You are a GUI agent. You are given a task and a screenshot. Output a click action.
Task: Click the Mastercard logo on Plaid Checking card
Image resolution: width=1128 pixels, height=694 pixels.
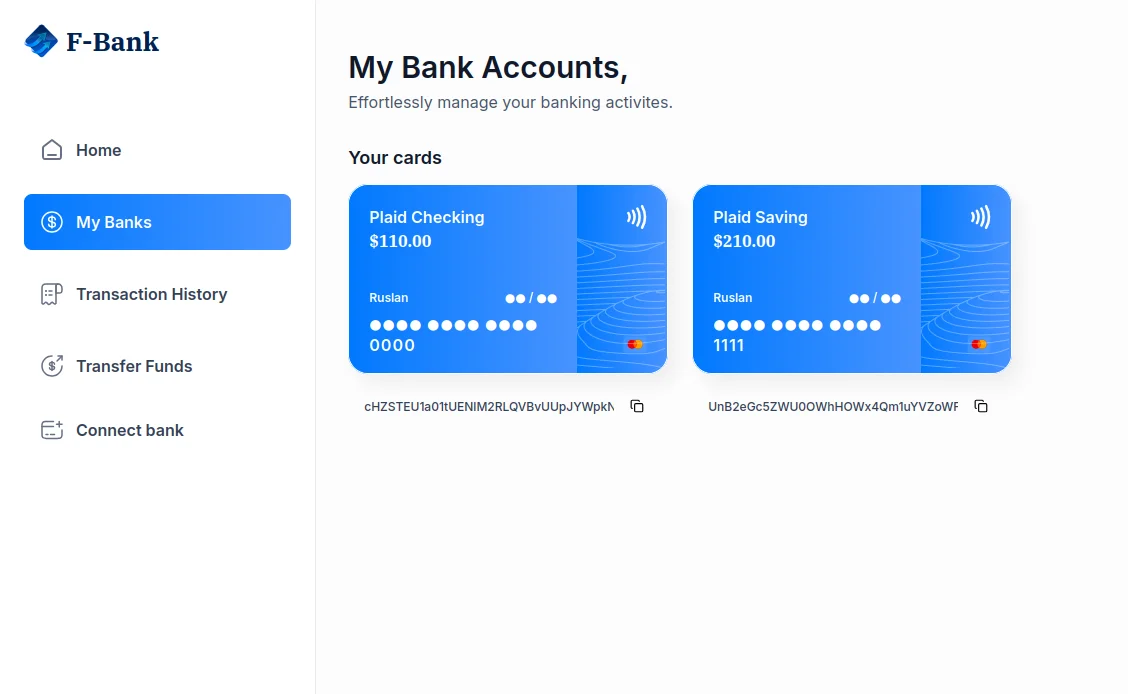click(x=635, y=343)
